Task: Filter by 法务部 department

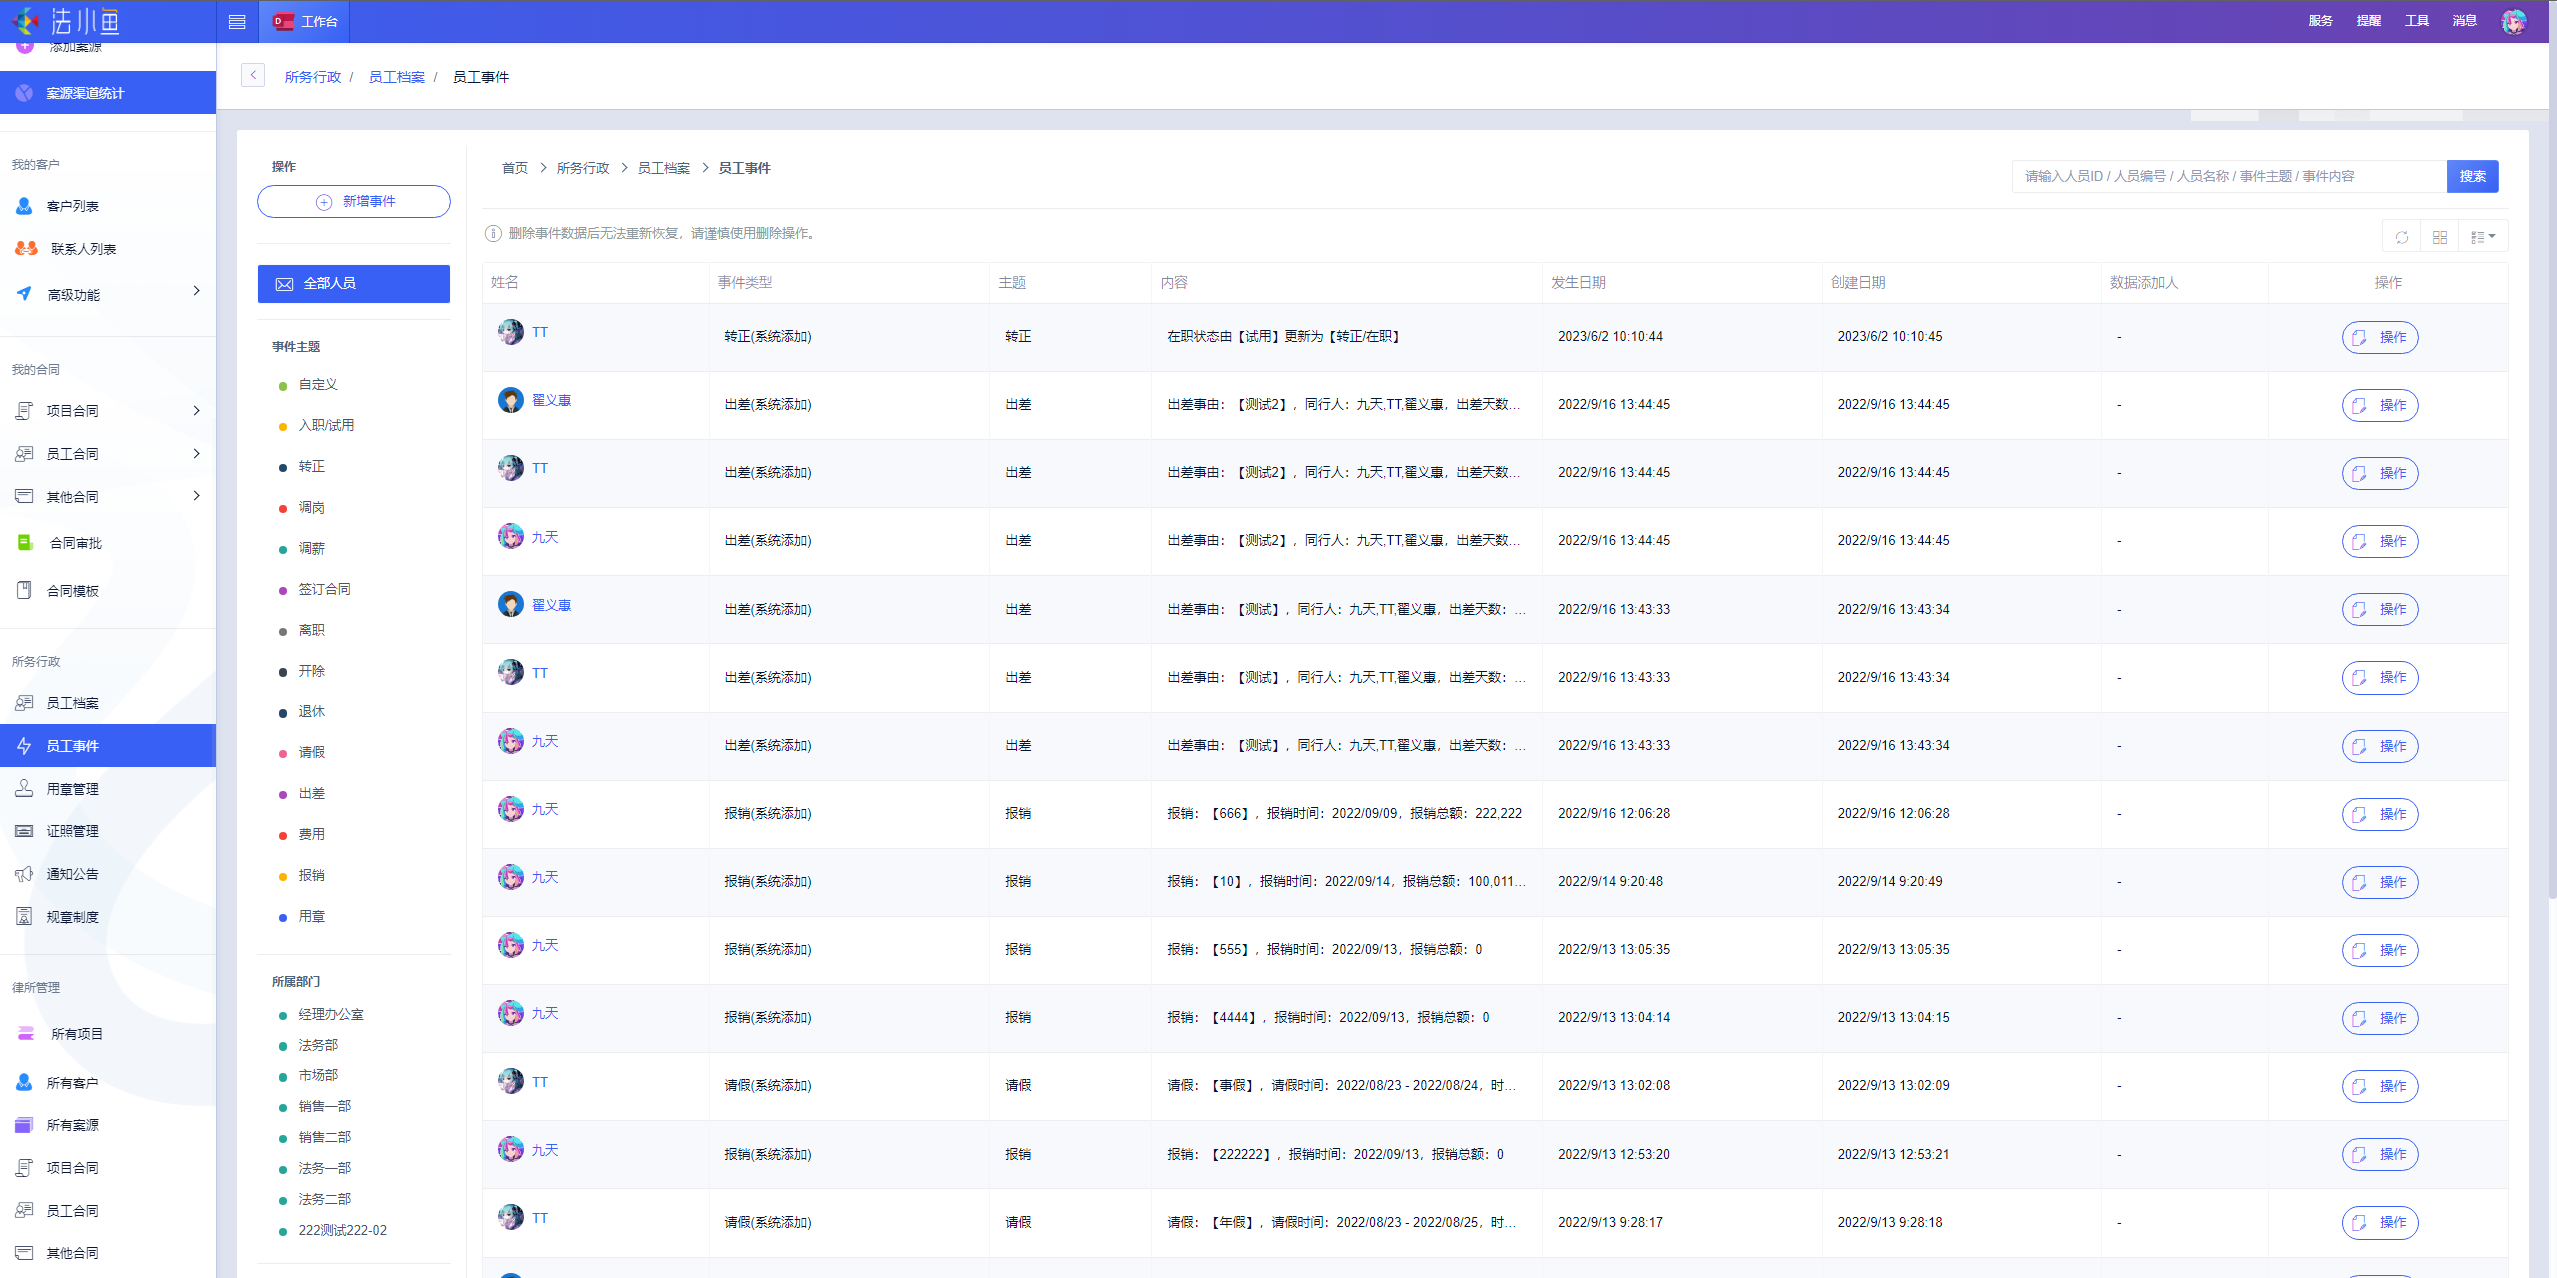Action: pos(318,1045)
